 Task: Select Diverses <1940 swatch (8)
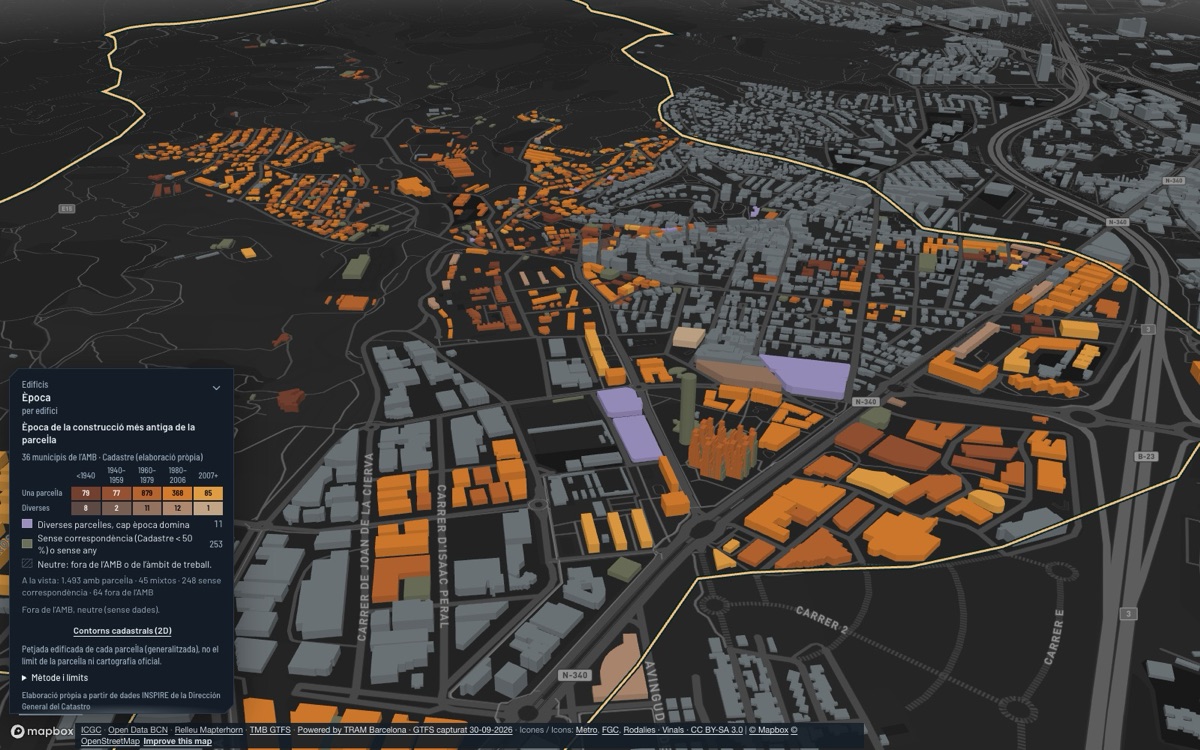point(86,508)
